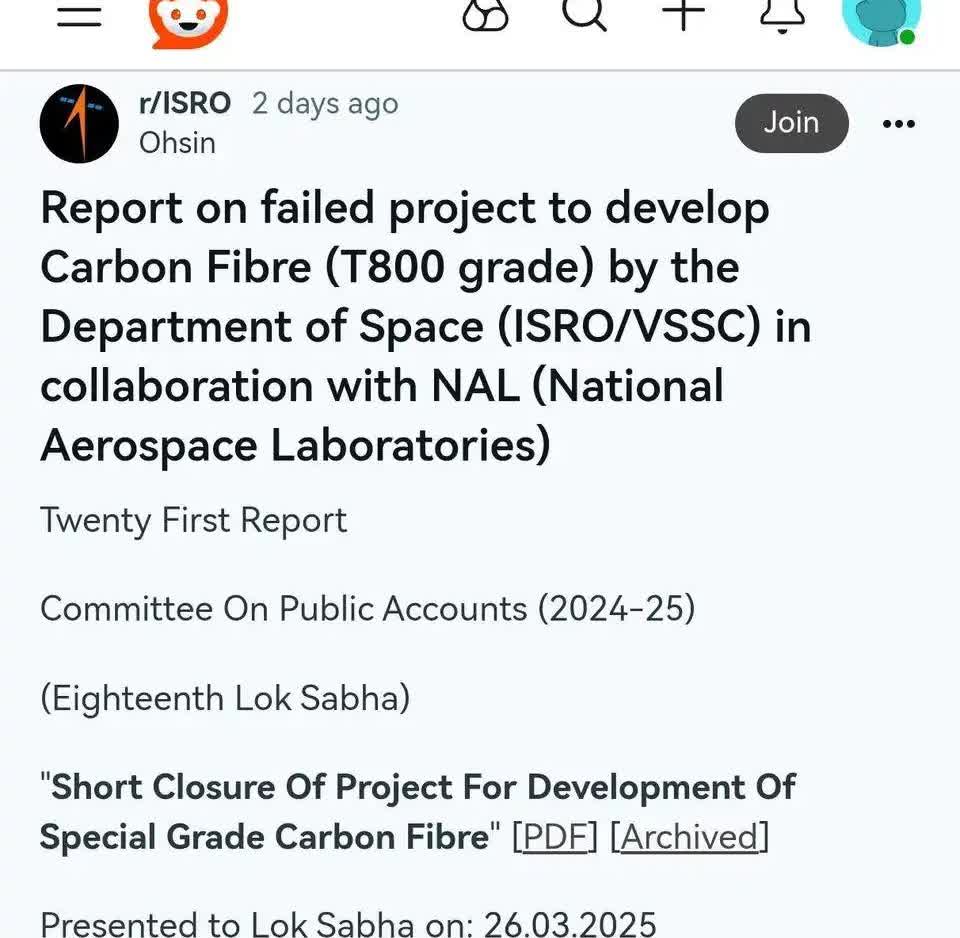Open the Archived report link
960x938 pixels.
(689, 836)
